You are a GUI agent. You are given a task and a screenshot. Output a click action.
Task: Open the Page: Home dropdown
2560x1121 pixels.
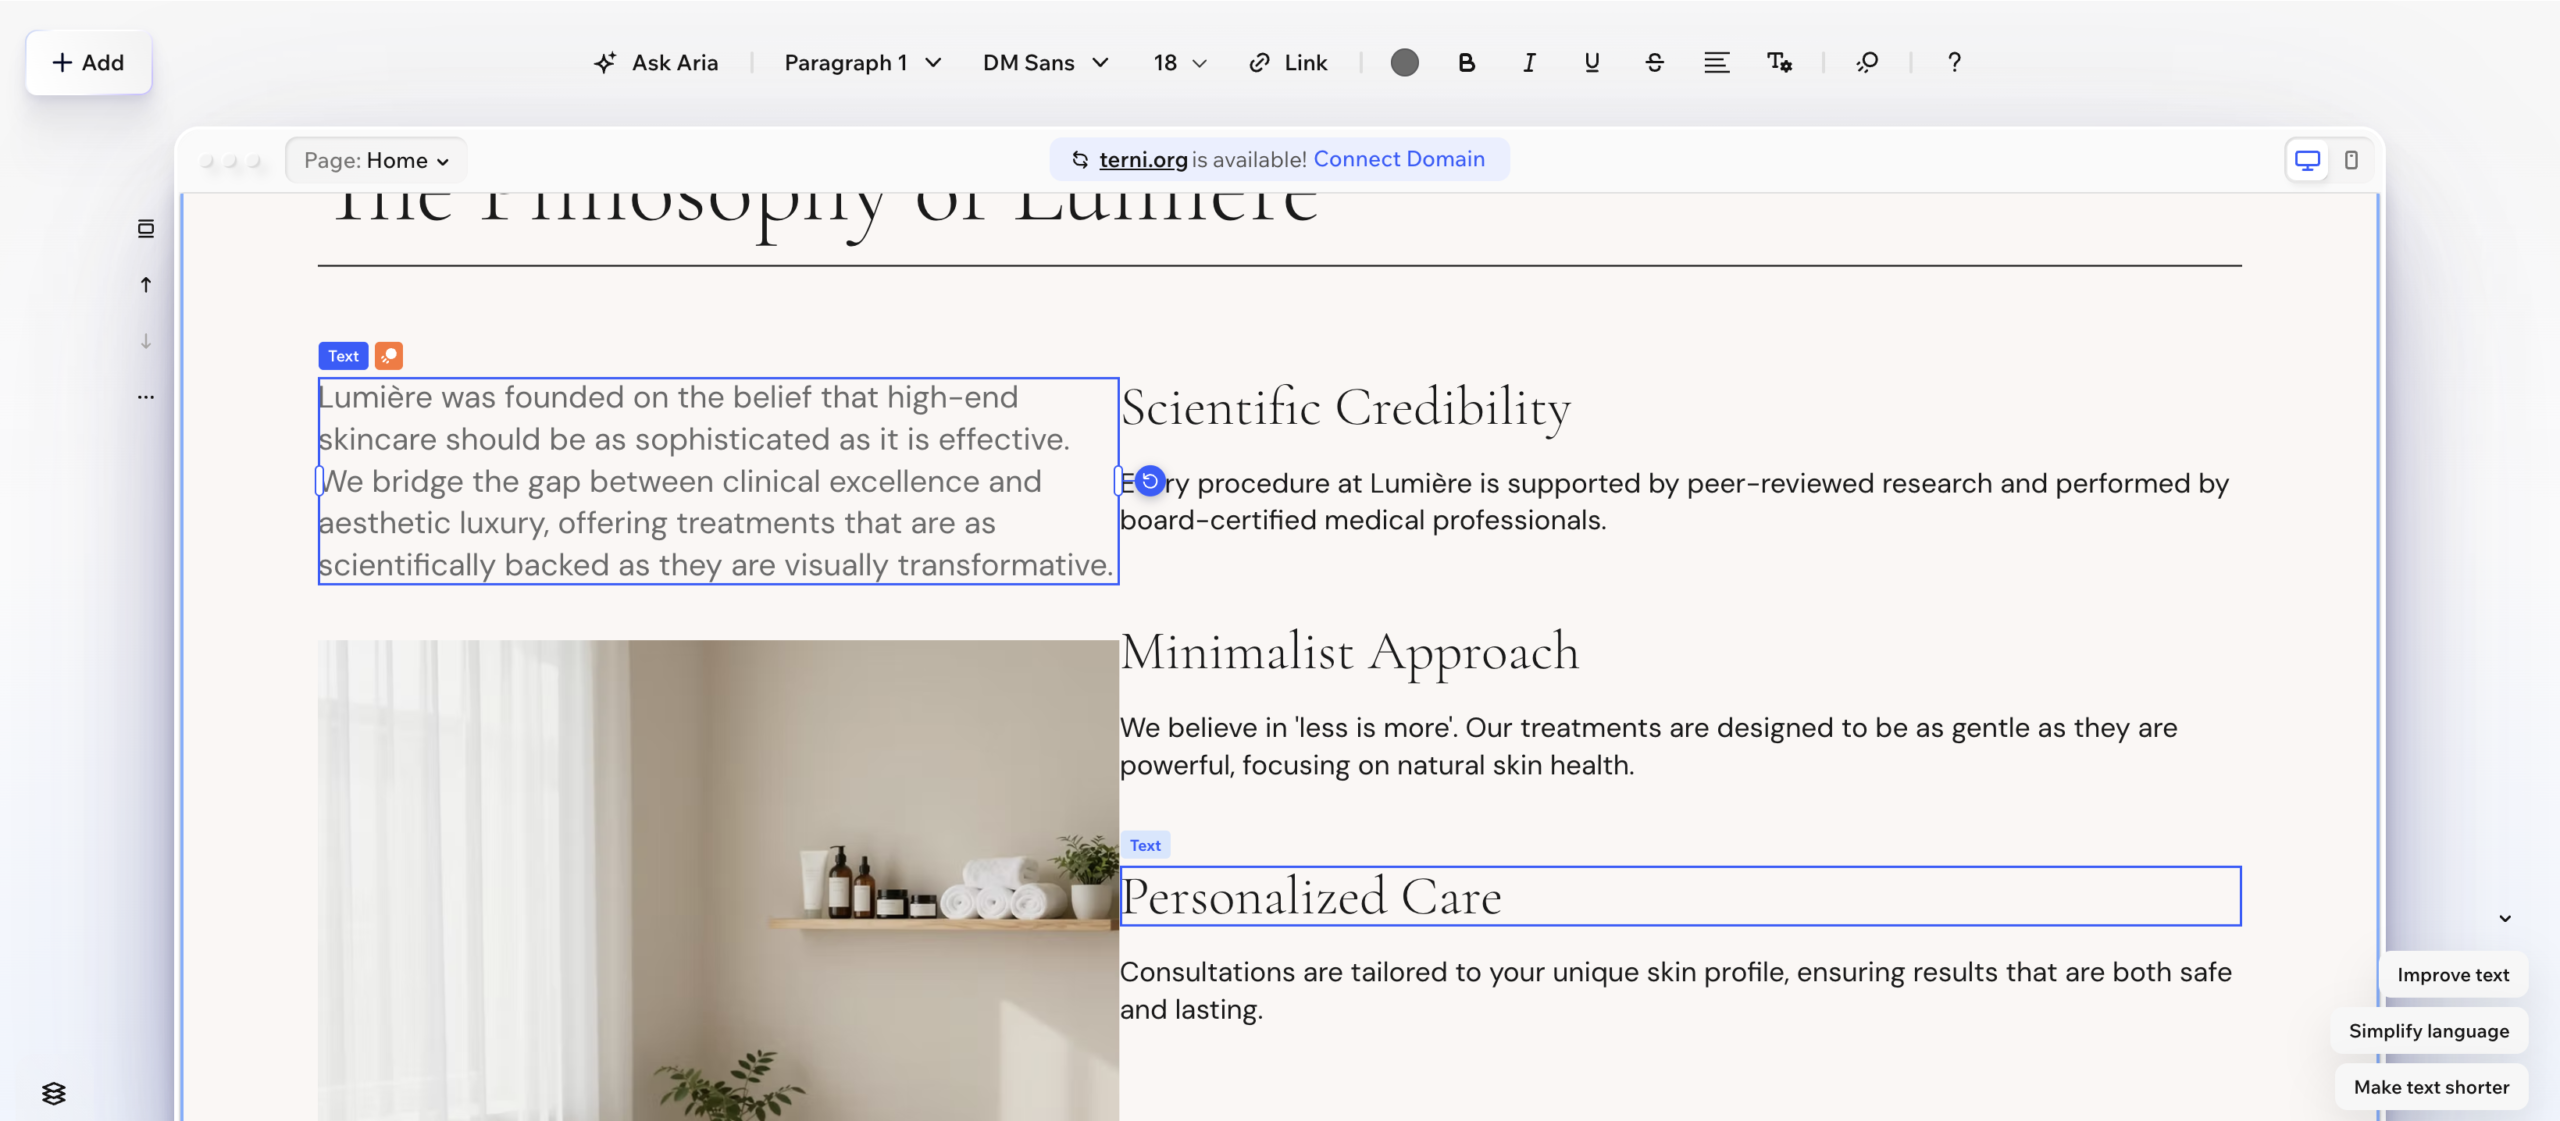pos(376,160)
